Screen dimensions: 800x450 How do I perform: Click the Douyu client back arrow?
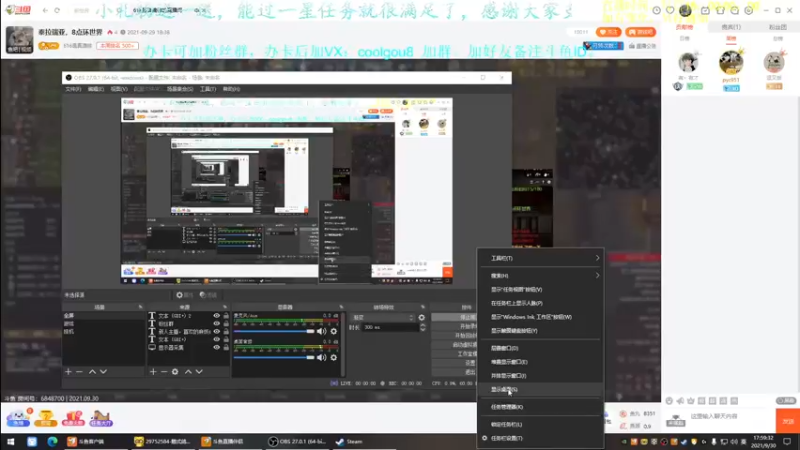(x=45, y=10)
